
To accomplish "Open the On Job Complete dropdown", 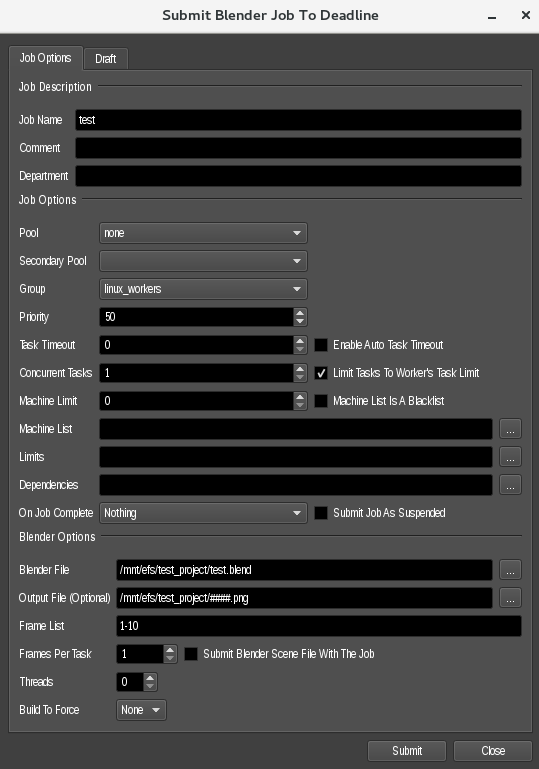I will [204, 513].
